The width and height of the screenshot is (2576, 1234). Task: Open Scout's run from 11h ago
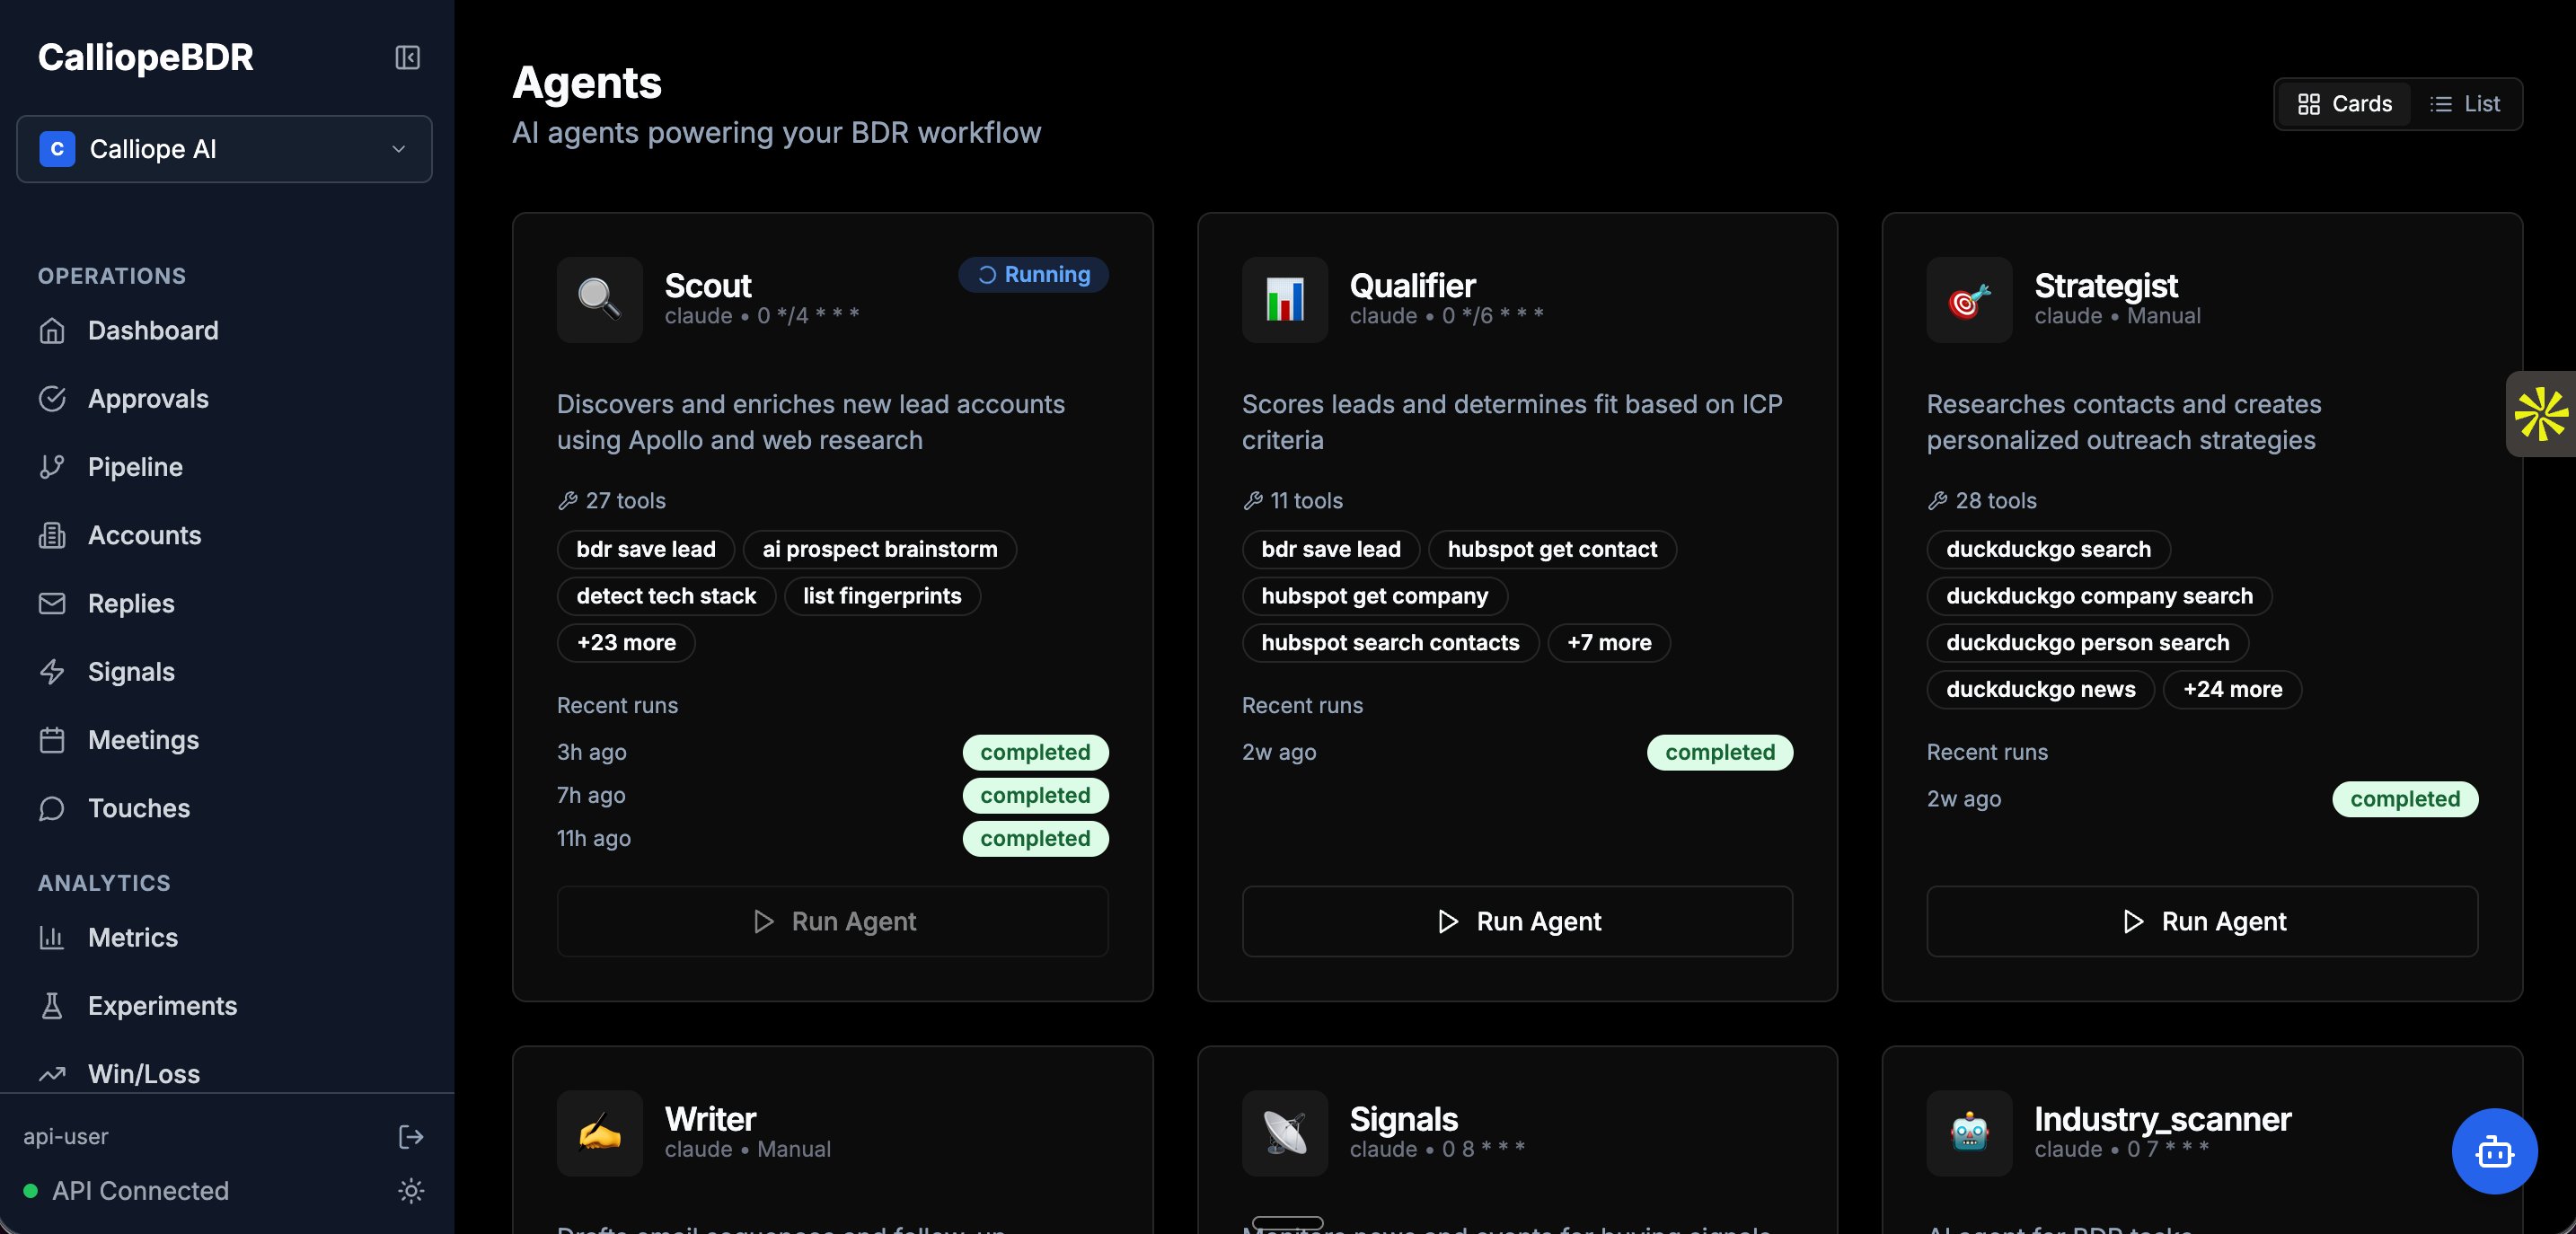pos(832,838)
